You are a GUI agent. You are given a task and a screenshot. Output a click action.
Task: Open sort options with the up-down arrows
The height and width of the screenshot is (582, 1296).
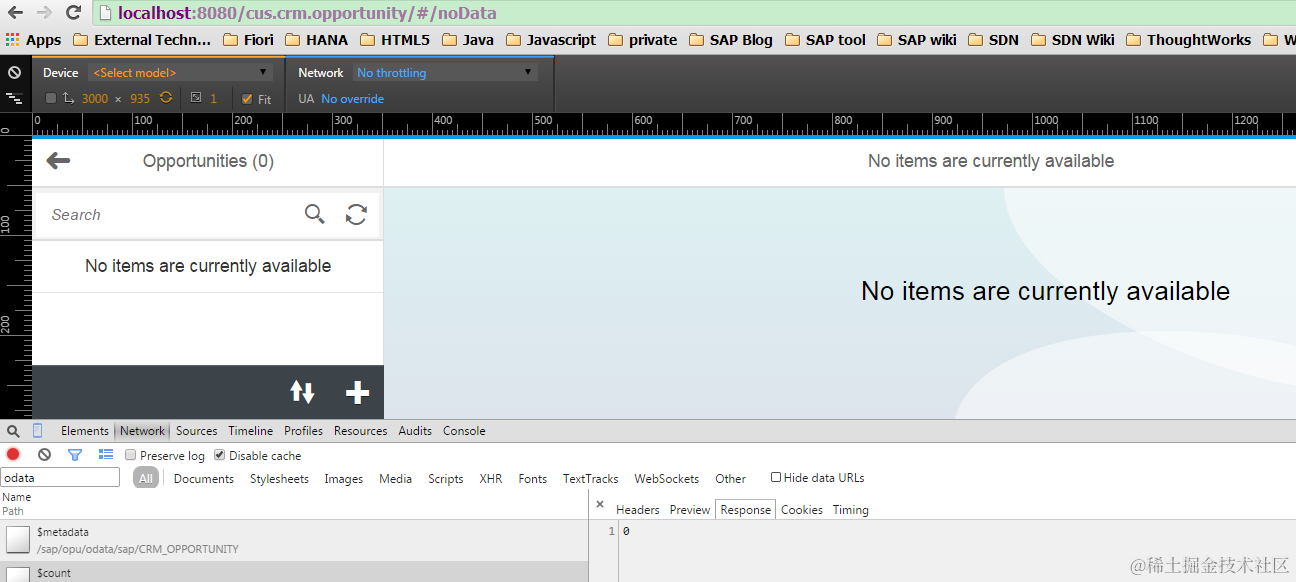coord(303,392)
